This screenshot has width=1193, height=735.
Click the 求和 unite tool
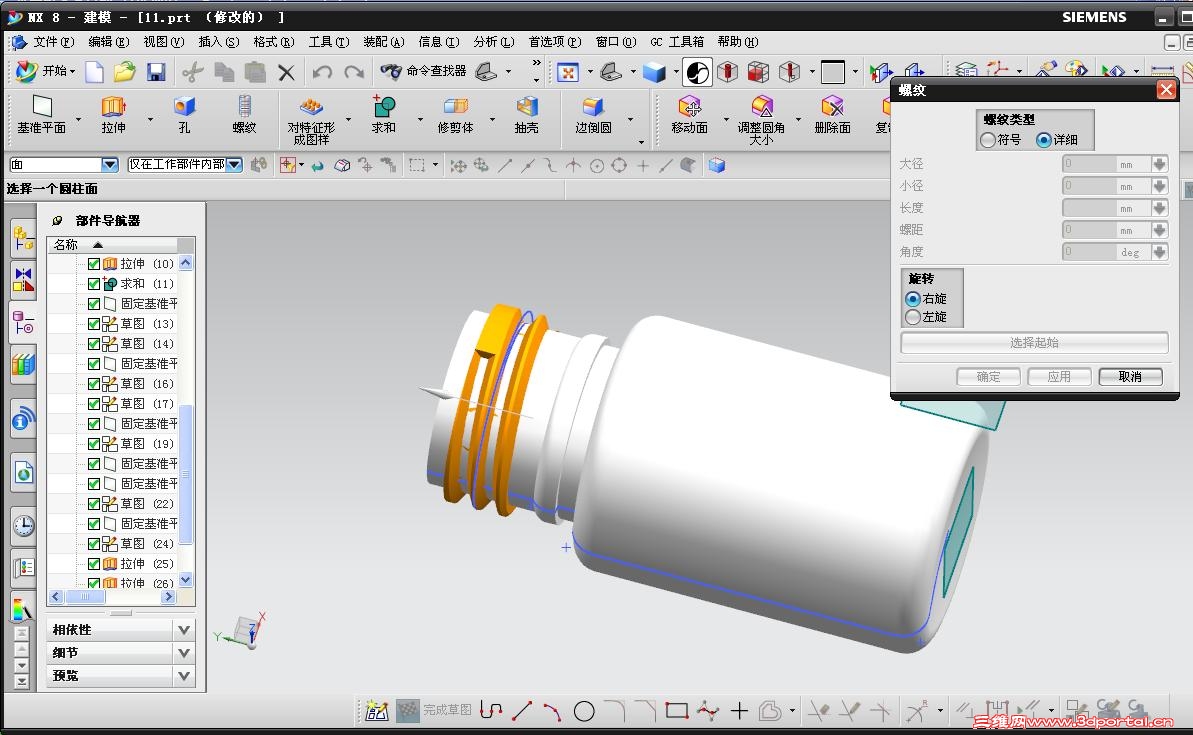383,115
